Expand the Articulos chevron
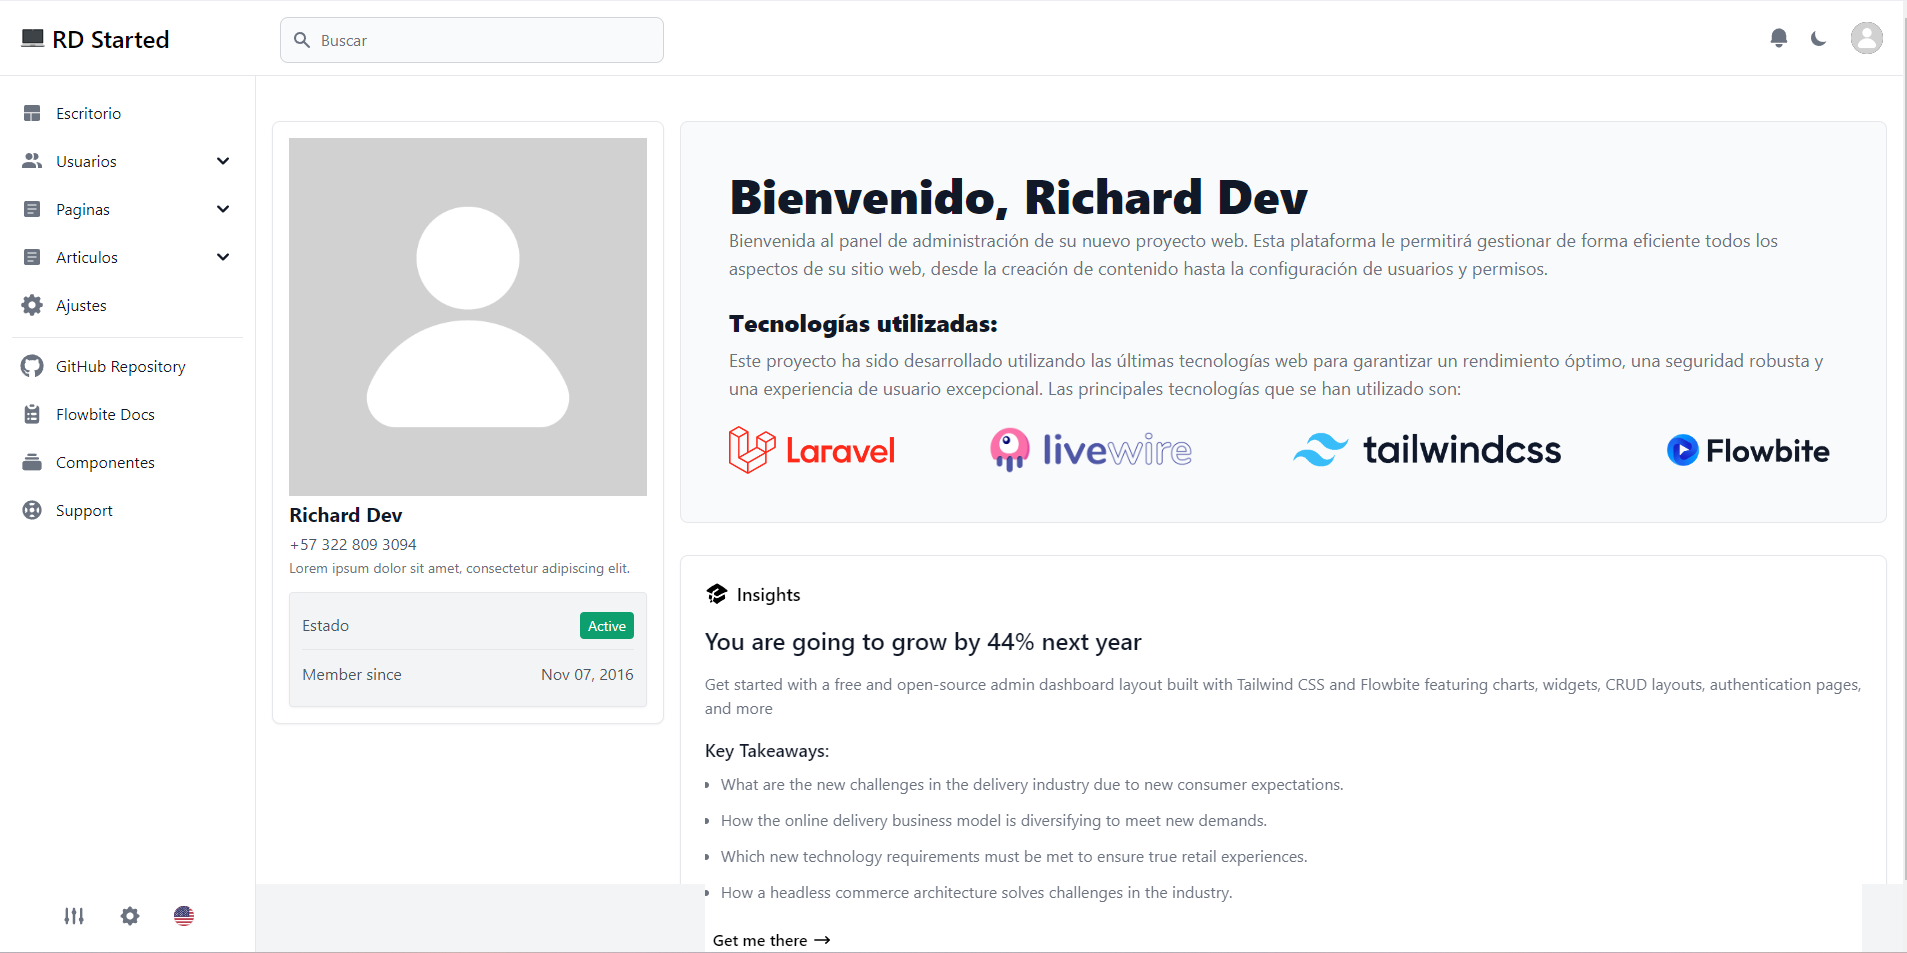 223,257
